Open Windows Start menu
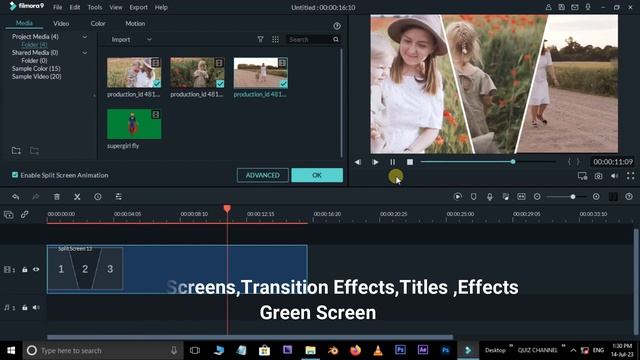 pyautogui.click(x=11, y=350)
